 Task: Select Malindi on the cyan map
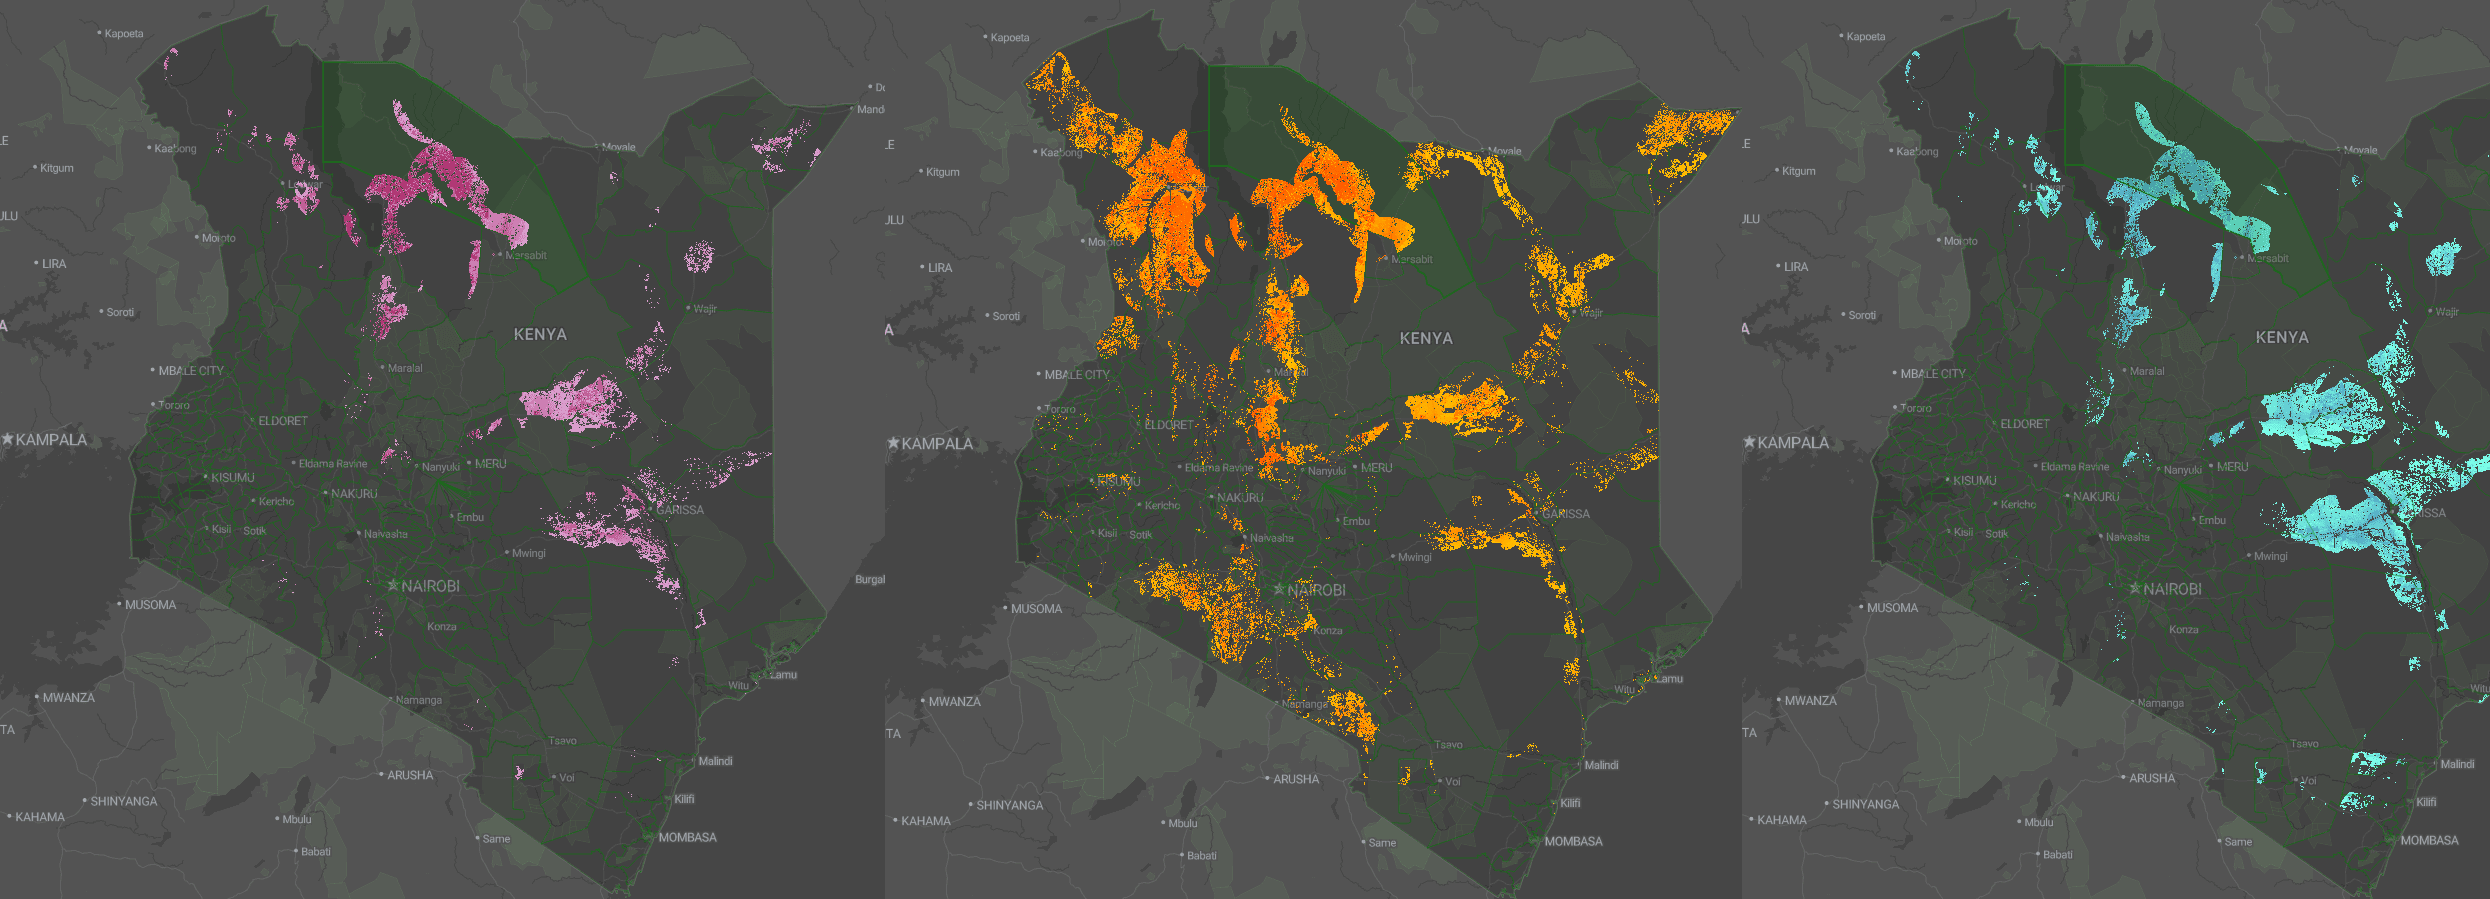2458,764
